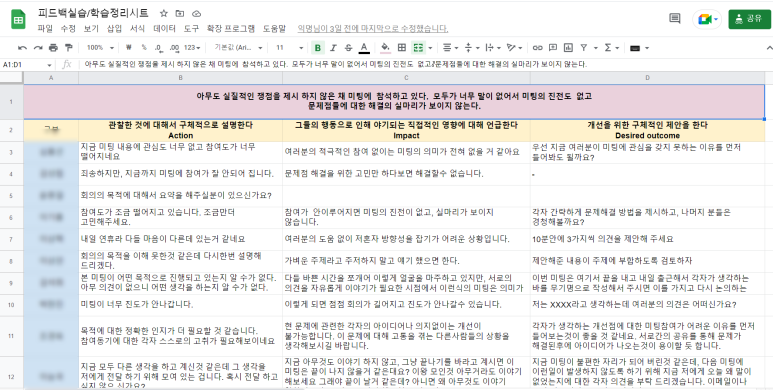This screenshot has width=773, height=390.
Task: Toggle italic formatting
Action: [x=333, y=48]
